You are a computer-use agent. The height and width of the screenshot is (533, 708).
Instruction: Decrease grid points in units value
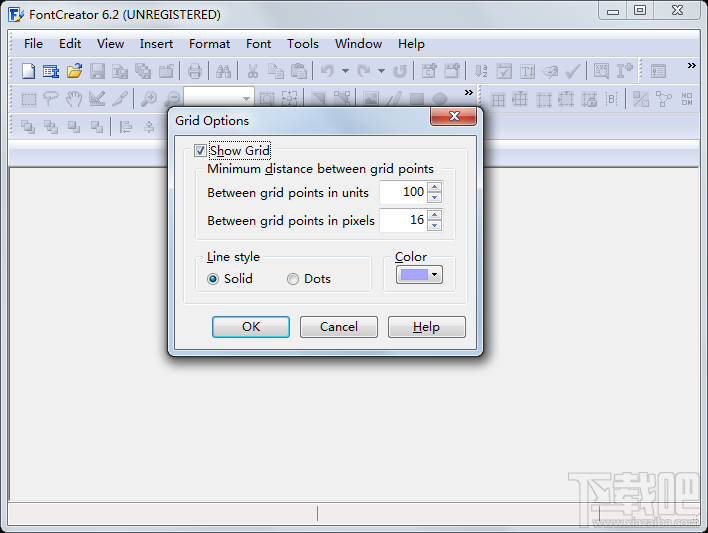434,198
